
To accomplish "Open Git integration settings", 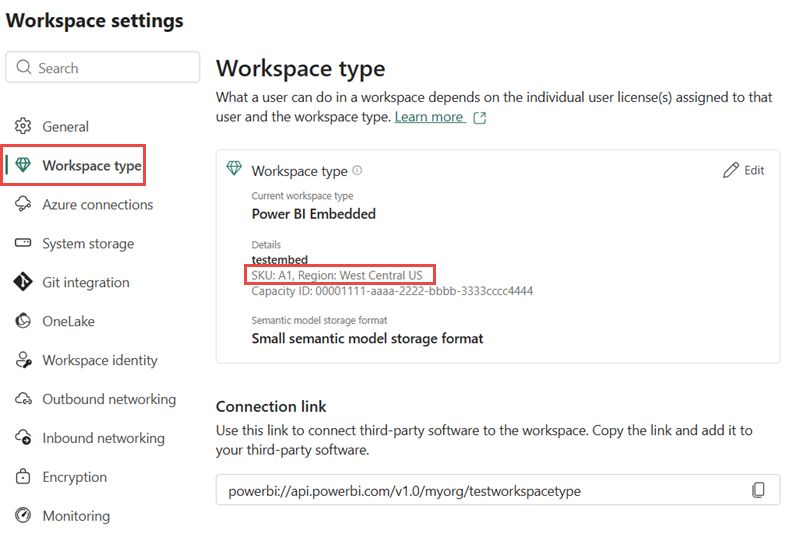I will [86, 283].
